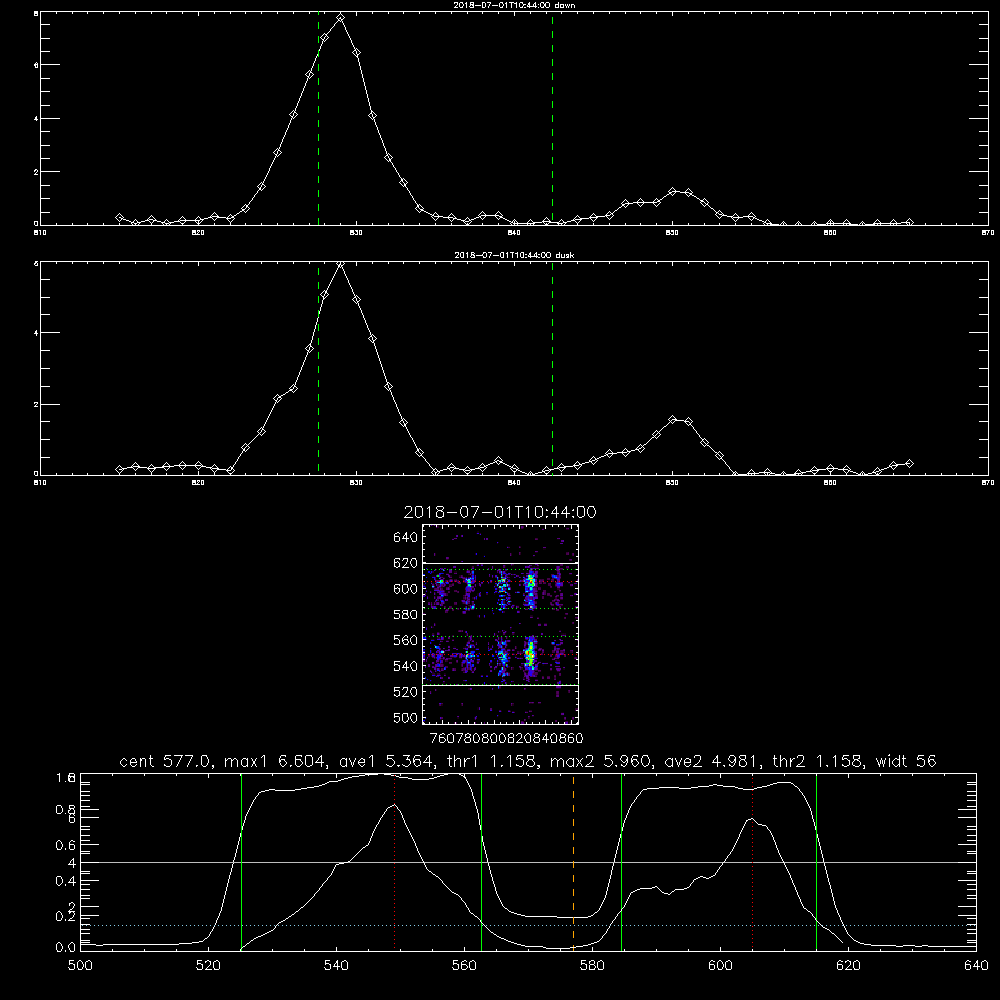Click the heatmap title '2018-07-01T10:44:00'

point(500,512)
